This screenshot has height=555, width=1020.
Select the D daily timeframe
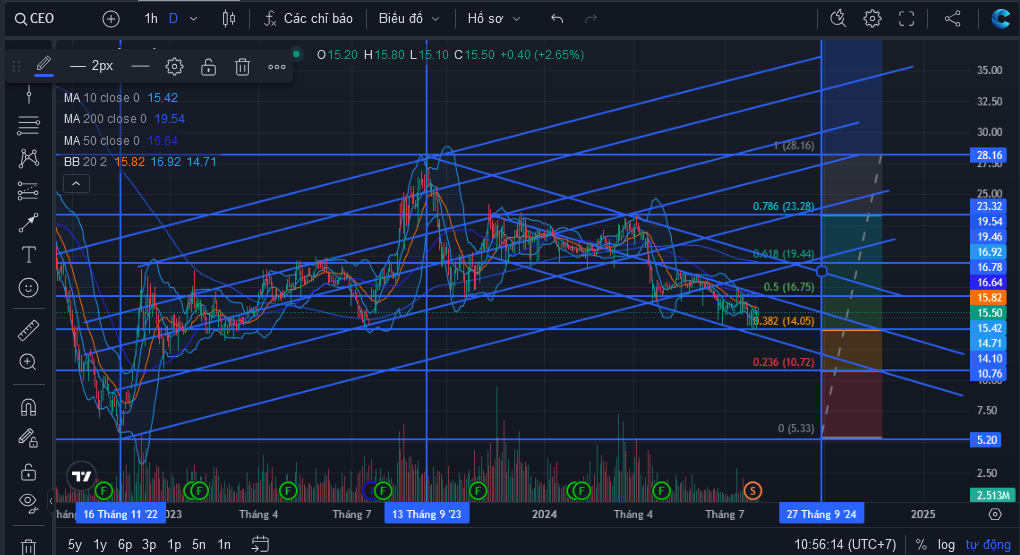(173, 19)
